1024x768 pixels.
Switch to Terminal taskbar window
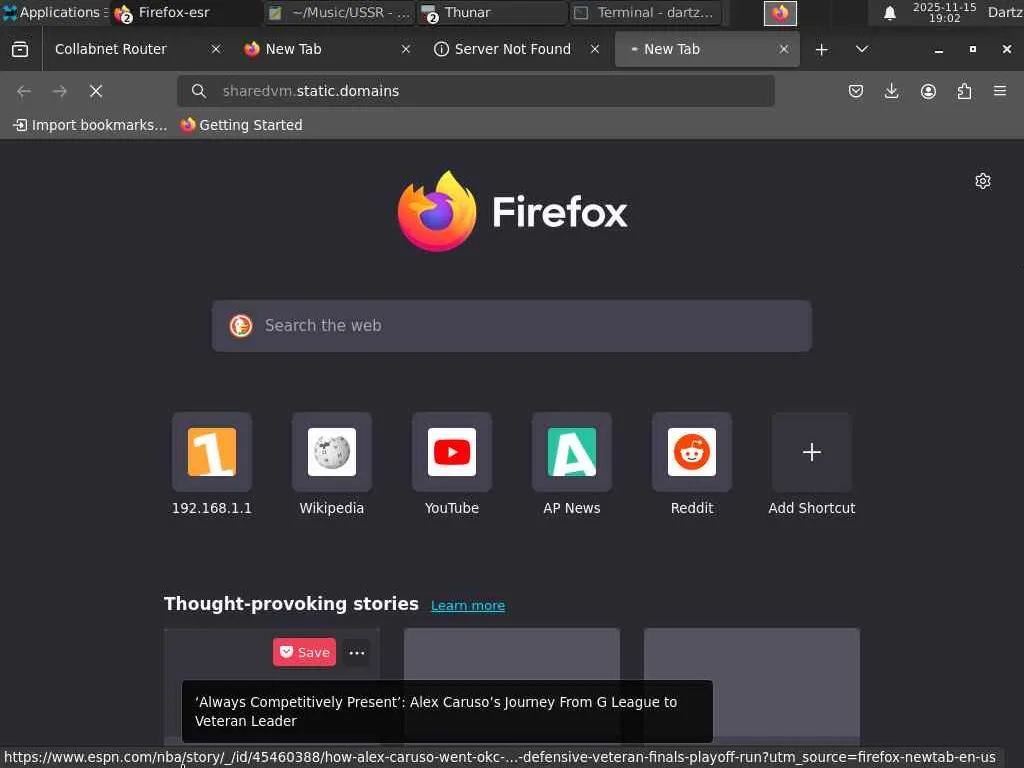coord(646,12)
